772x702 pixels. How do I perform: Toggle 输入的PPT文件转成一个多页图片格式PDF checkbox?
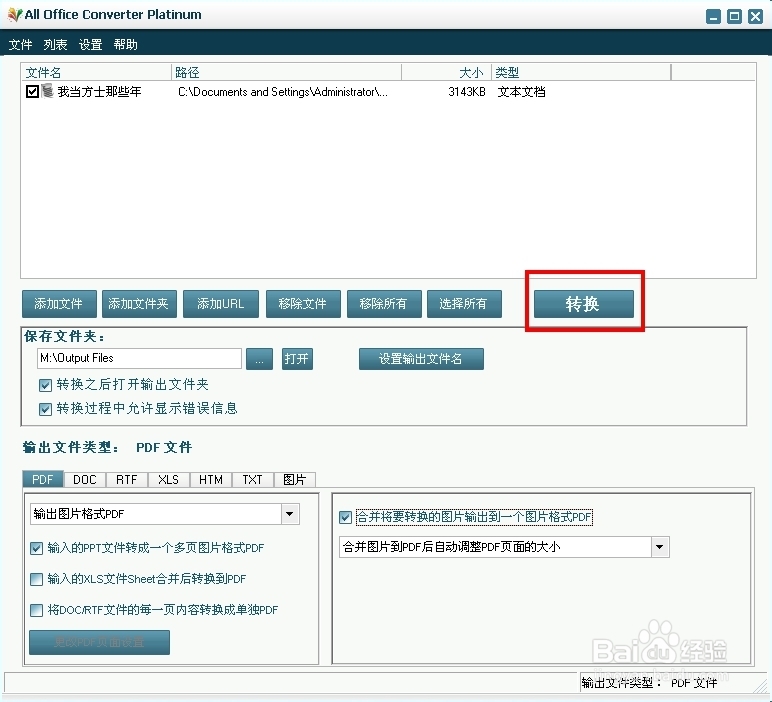[x=36, y=548]
